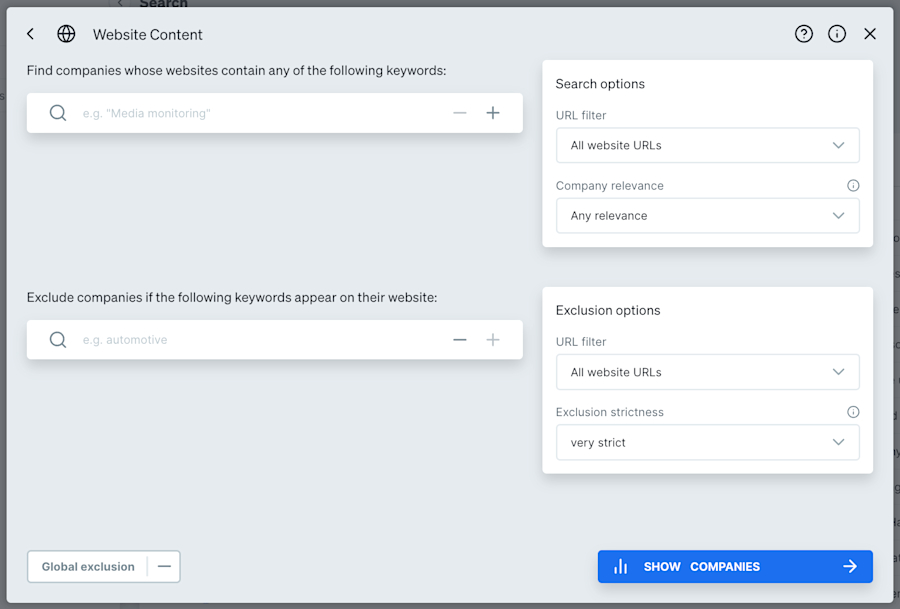This screenshot has height=609, width=900.
Task: Remove a keyword row with the minus button
Action: (x=460, y=112)
